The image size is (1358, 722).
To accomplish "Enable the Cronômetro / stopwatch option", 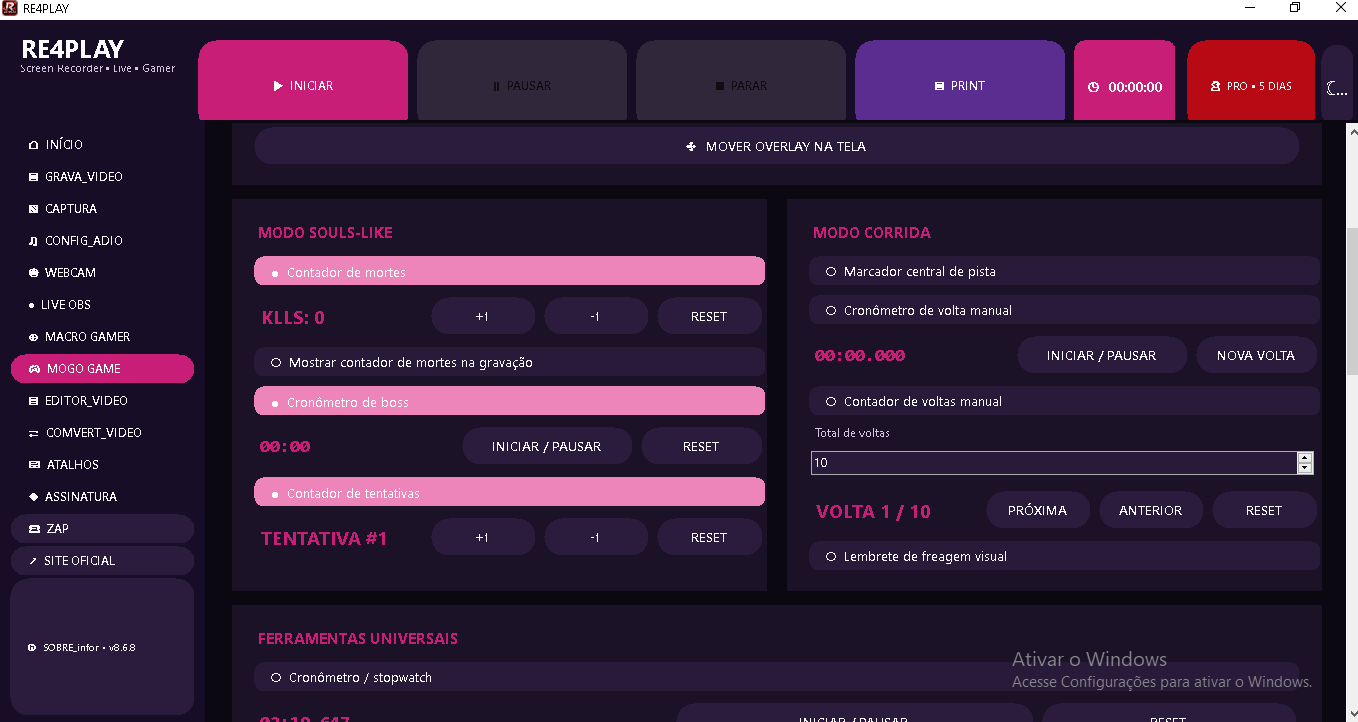I will 776,677.
